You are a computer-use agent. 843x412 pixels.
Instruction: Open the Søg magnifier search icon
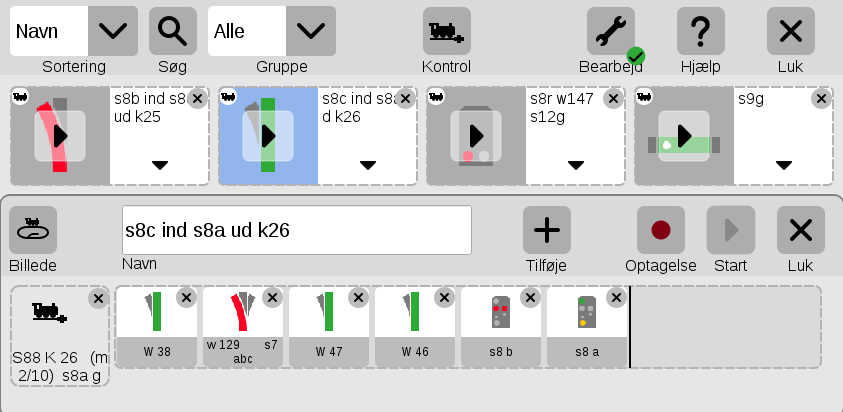(173, 31)
